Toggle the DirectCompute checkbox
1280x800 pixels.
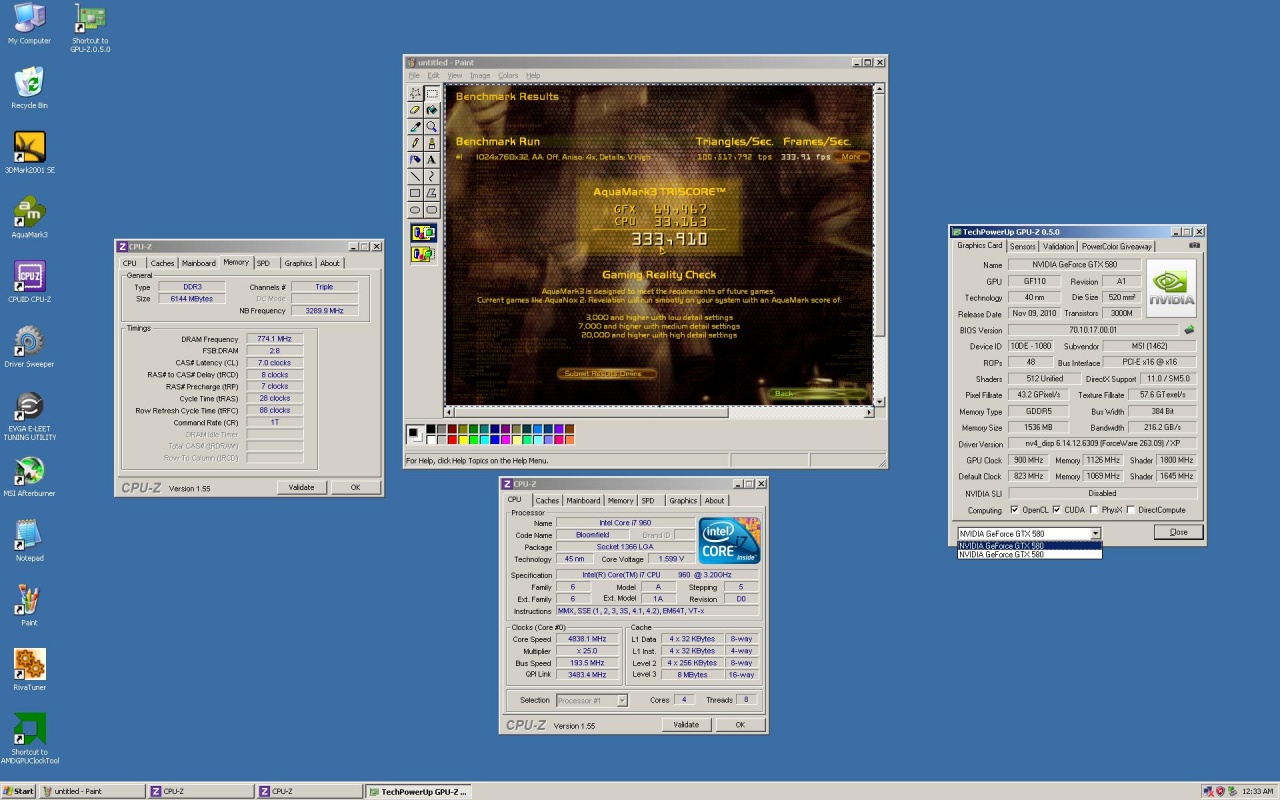tap(1130, 510)
